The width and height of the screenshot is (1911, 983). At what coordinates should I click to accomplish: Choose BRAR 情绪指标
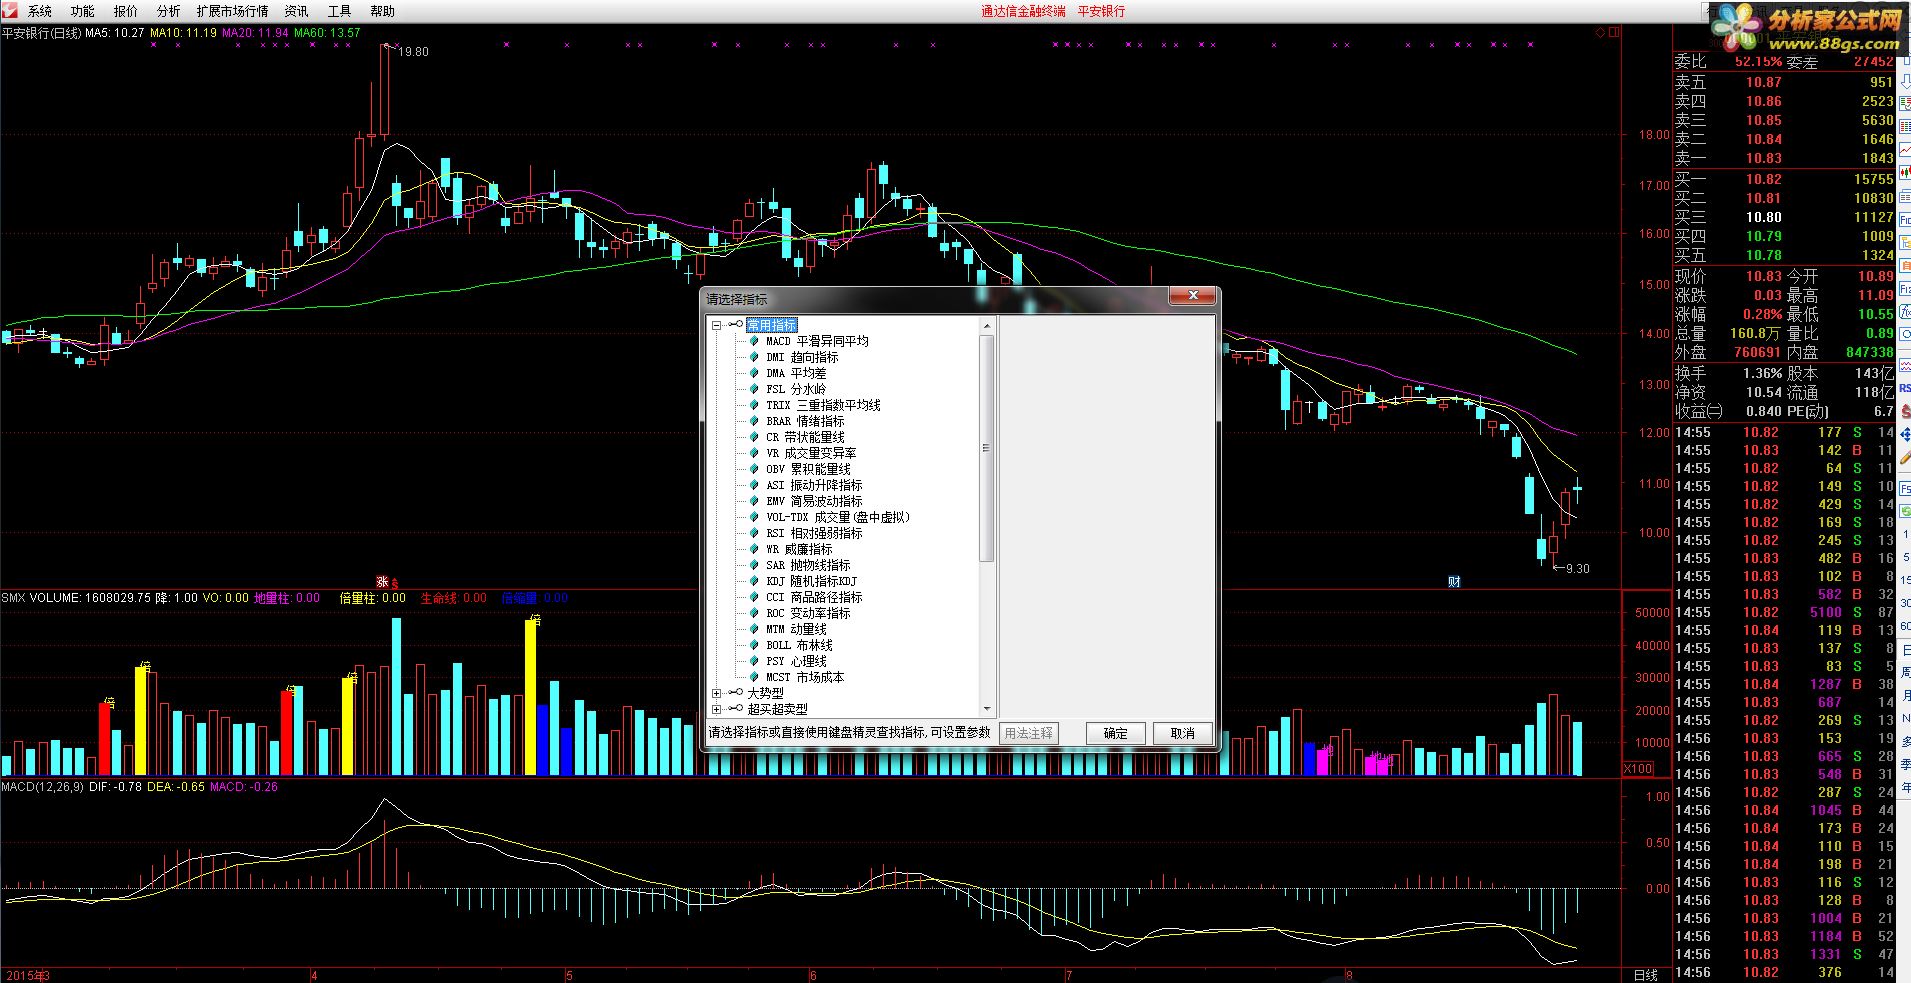[x=805, y=421]
